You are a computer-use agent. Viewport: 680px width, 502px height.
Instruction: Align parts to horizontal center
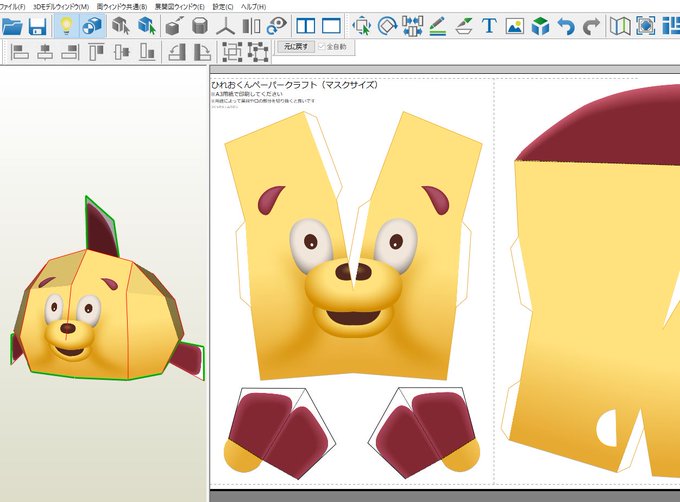tap(45, 52)
